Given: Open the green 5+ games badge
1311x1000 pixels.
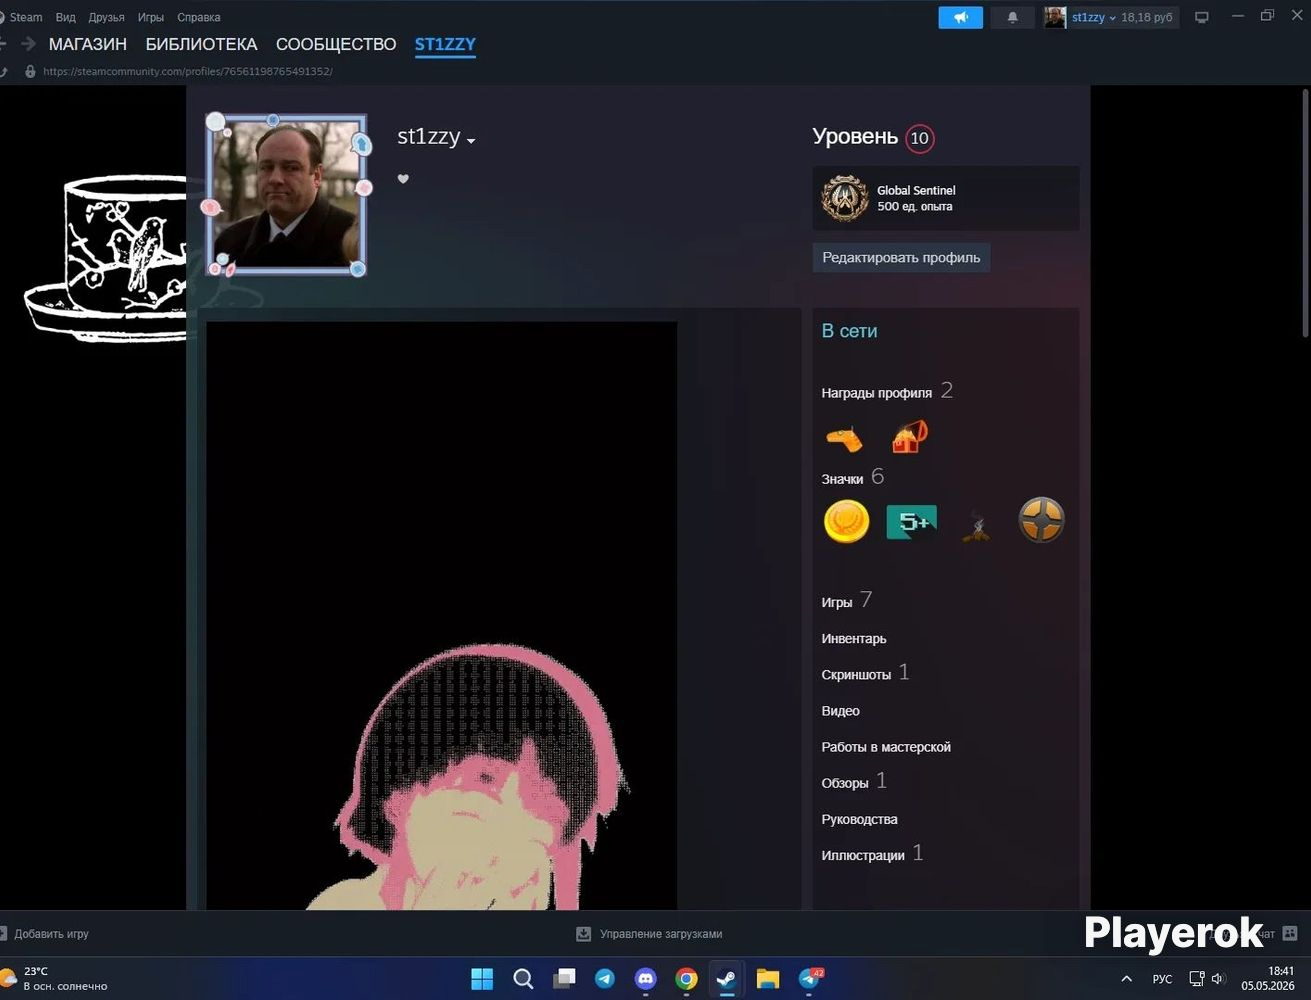Looking at the screenshot, I should 911,521.
